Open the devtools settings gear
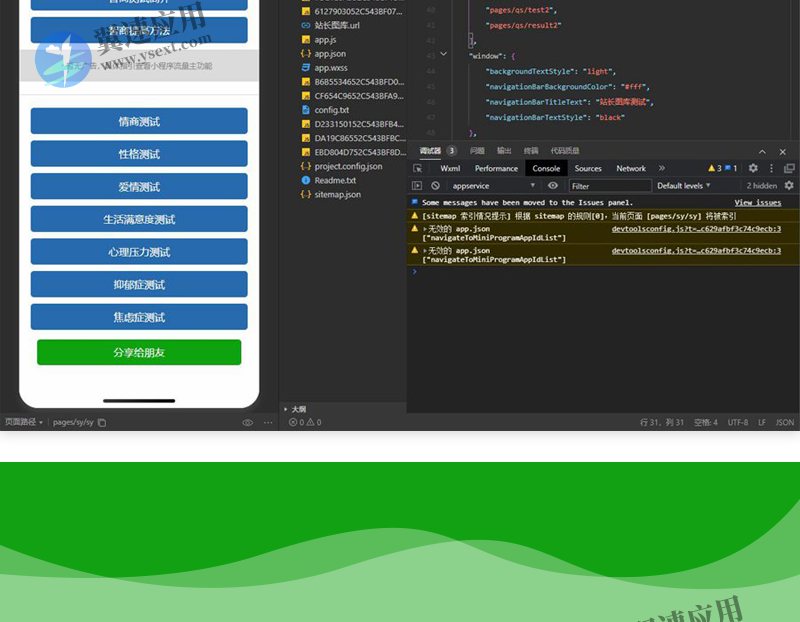Screen dimensions: 800x622 pyautogui.click(x=753, y=169)
